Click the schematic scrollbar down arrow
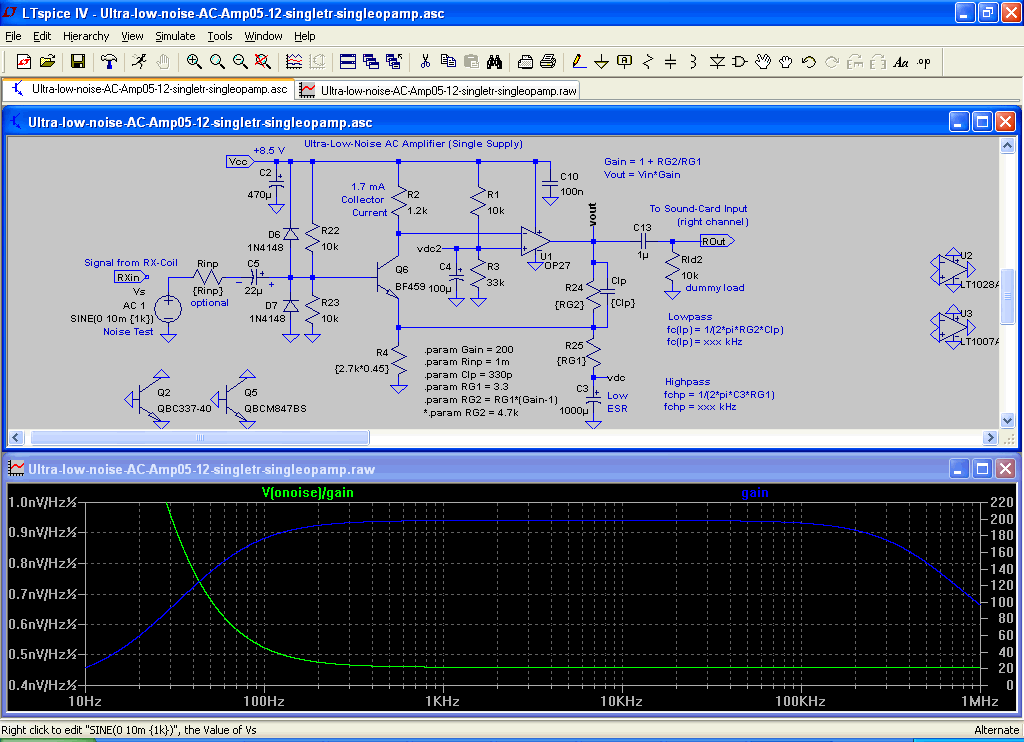 (1008, 421)
